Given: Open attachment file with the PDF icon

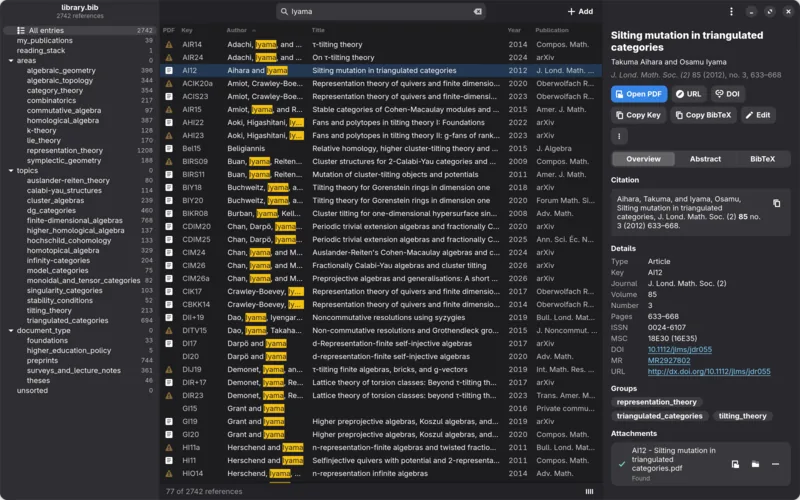Looking at the screenshot, I should click(x=735, y=464).
